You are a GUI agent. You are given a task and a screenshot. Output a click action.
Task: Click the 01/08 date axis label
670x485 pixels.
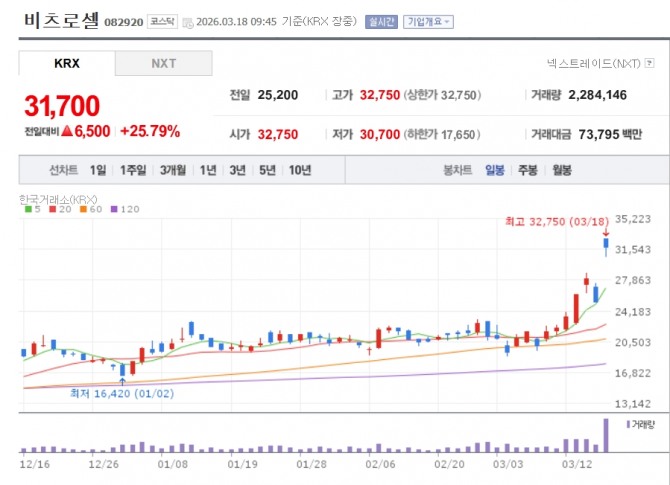pos(173,464)
